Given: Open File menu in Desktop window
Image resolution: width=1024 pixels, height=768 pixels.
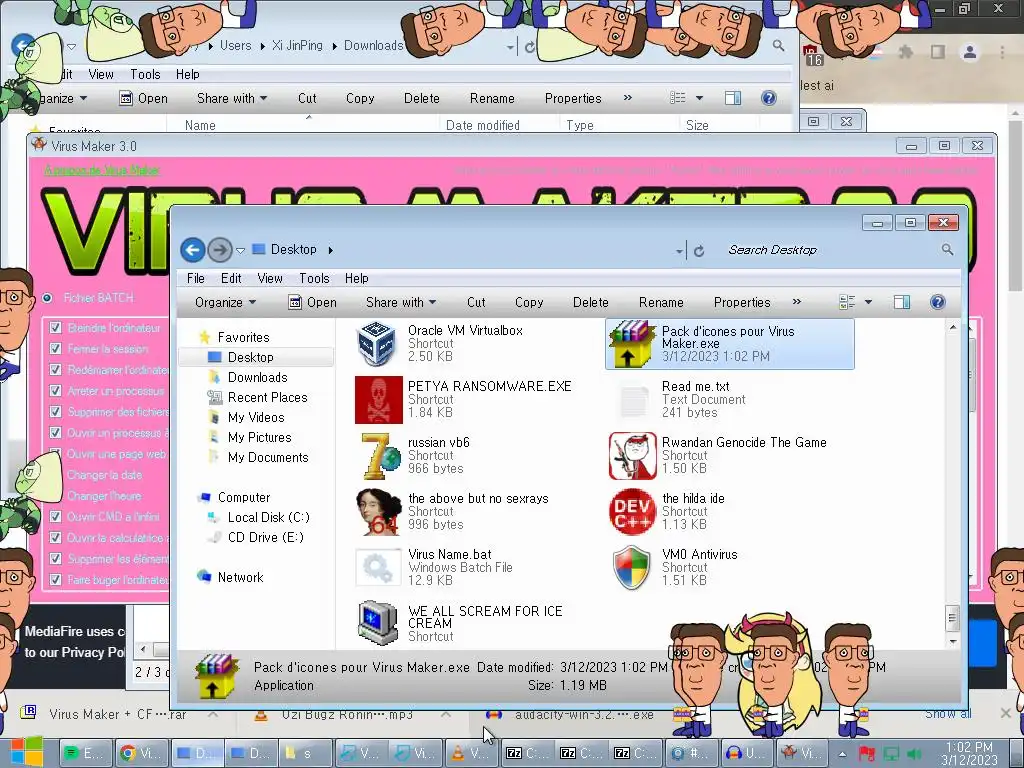Looking at the screenshot, I should pyautogui.click(x=195, y=278).
